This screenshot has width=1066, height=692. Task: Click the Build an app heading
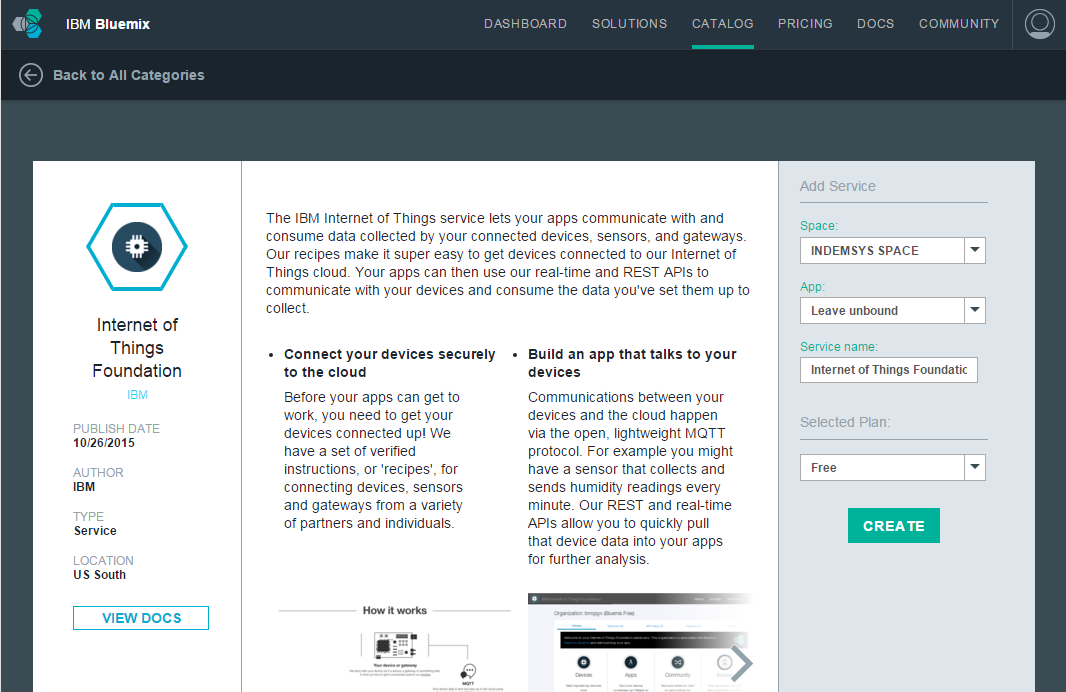[x=632, y=363]
